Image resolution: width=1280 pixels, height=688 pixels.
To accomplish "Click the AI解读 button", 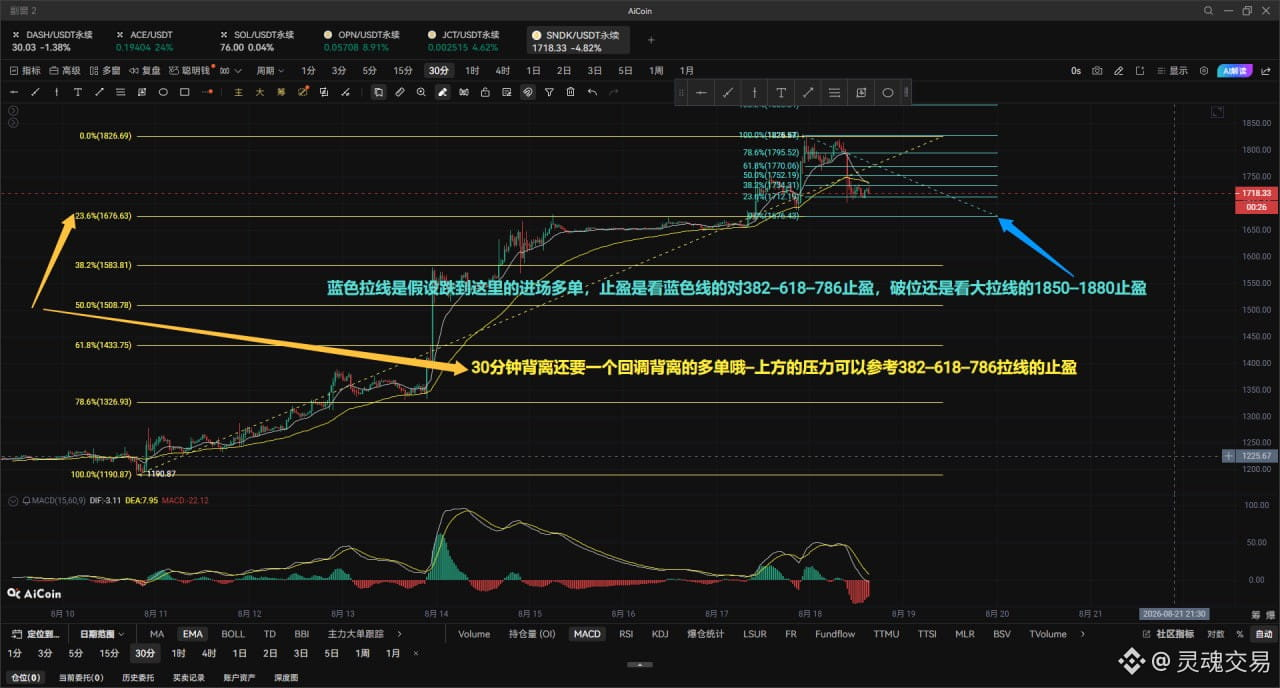I will [x=1234, y=71].
